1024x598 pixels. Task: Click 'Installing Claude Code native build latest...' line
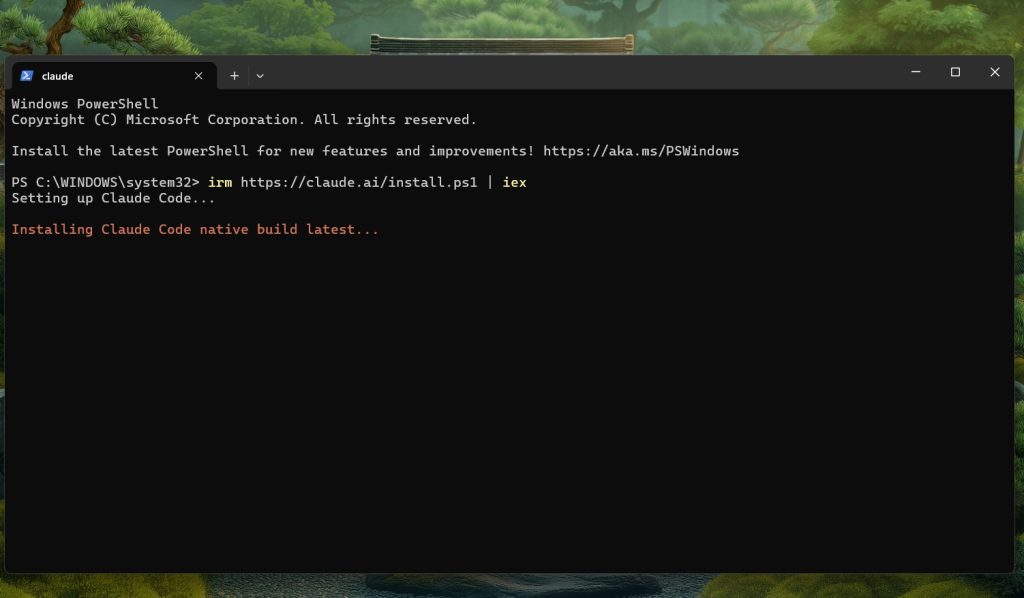coord(195,229)
